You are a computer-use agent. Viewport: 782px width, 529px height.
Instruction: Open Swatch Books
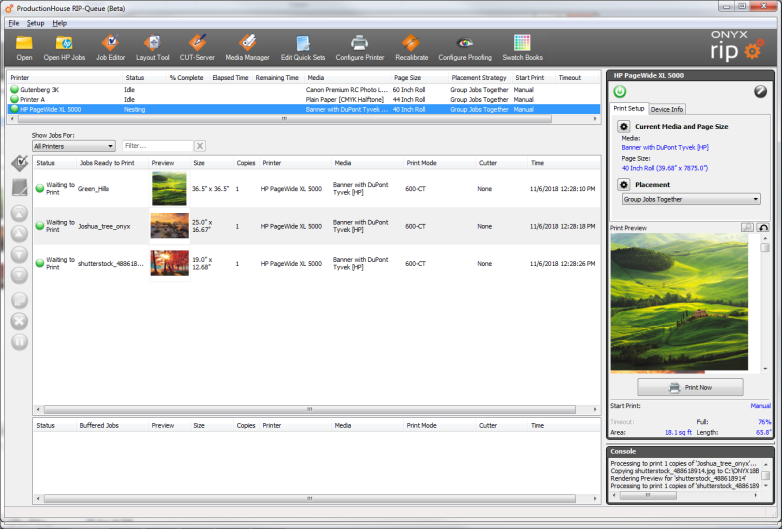[x=521, y=46]
